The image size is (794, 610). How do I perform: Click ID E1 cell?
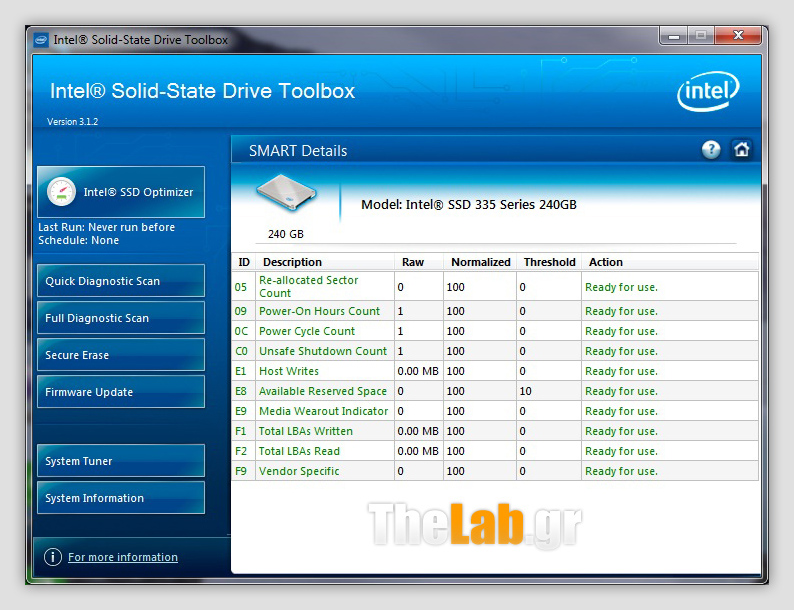(x=241, y=371)
